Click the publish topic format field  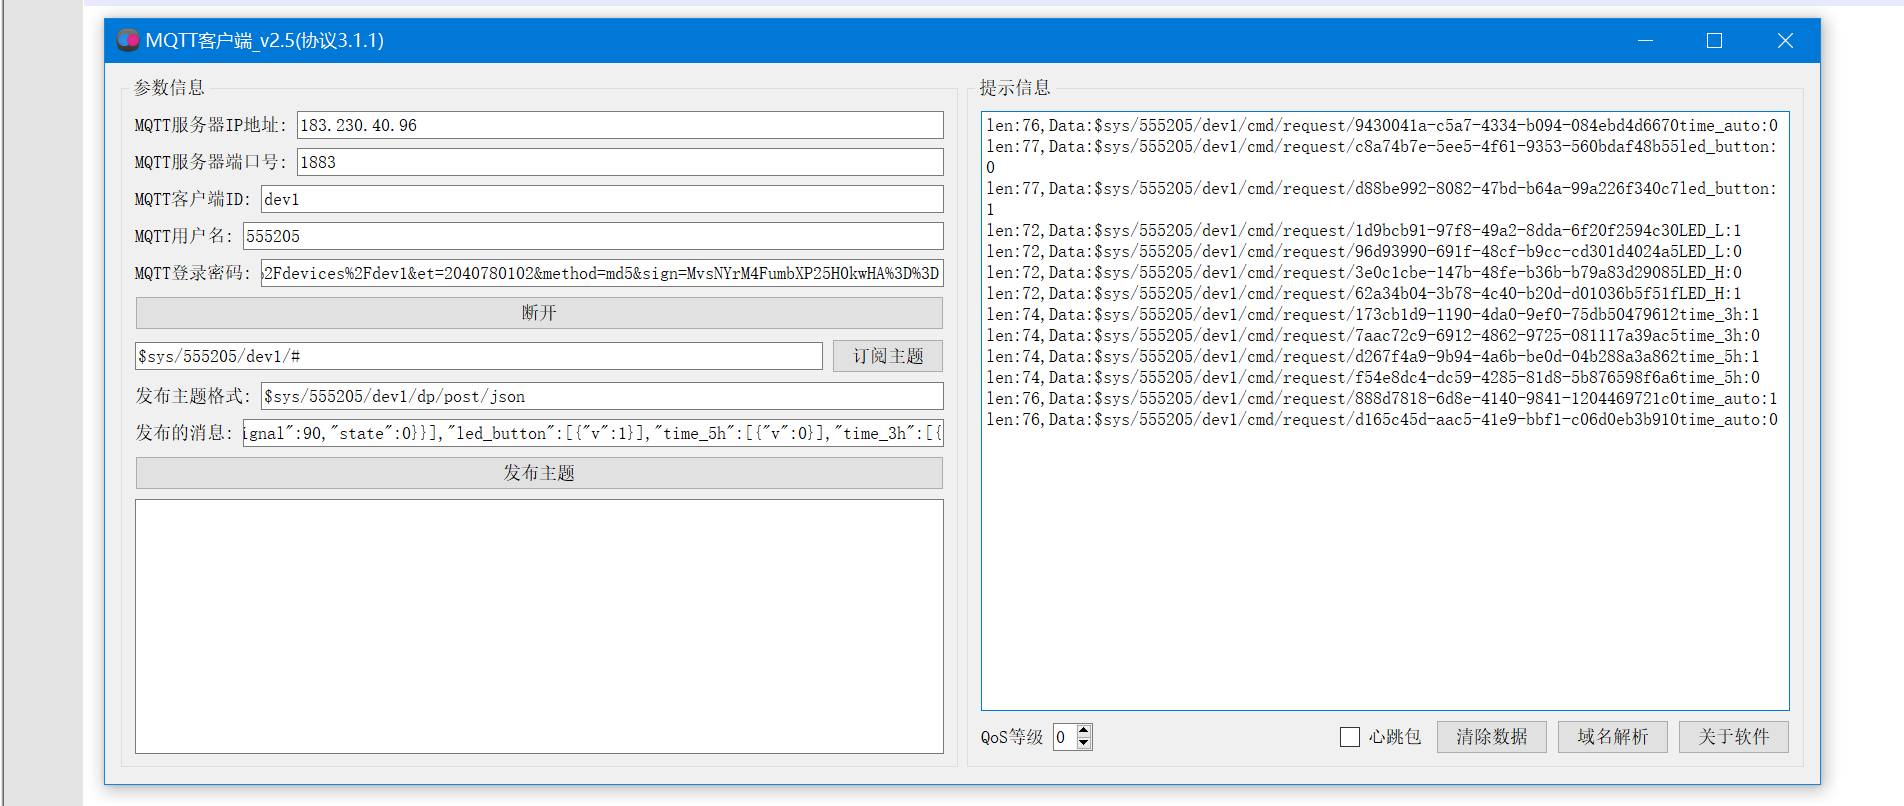602,396
